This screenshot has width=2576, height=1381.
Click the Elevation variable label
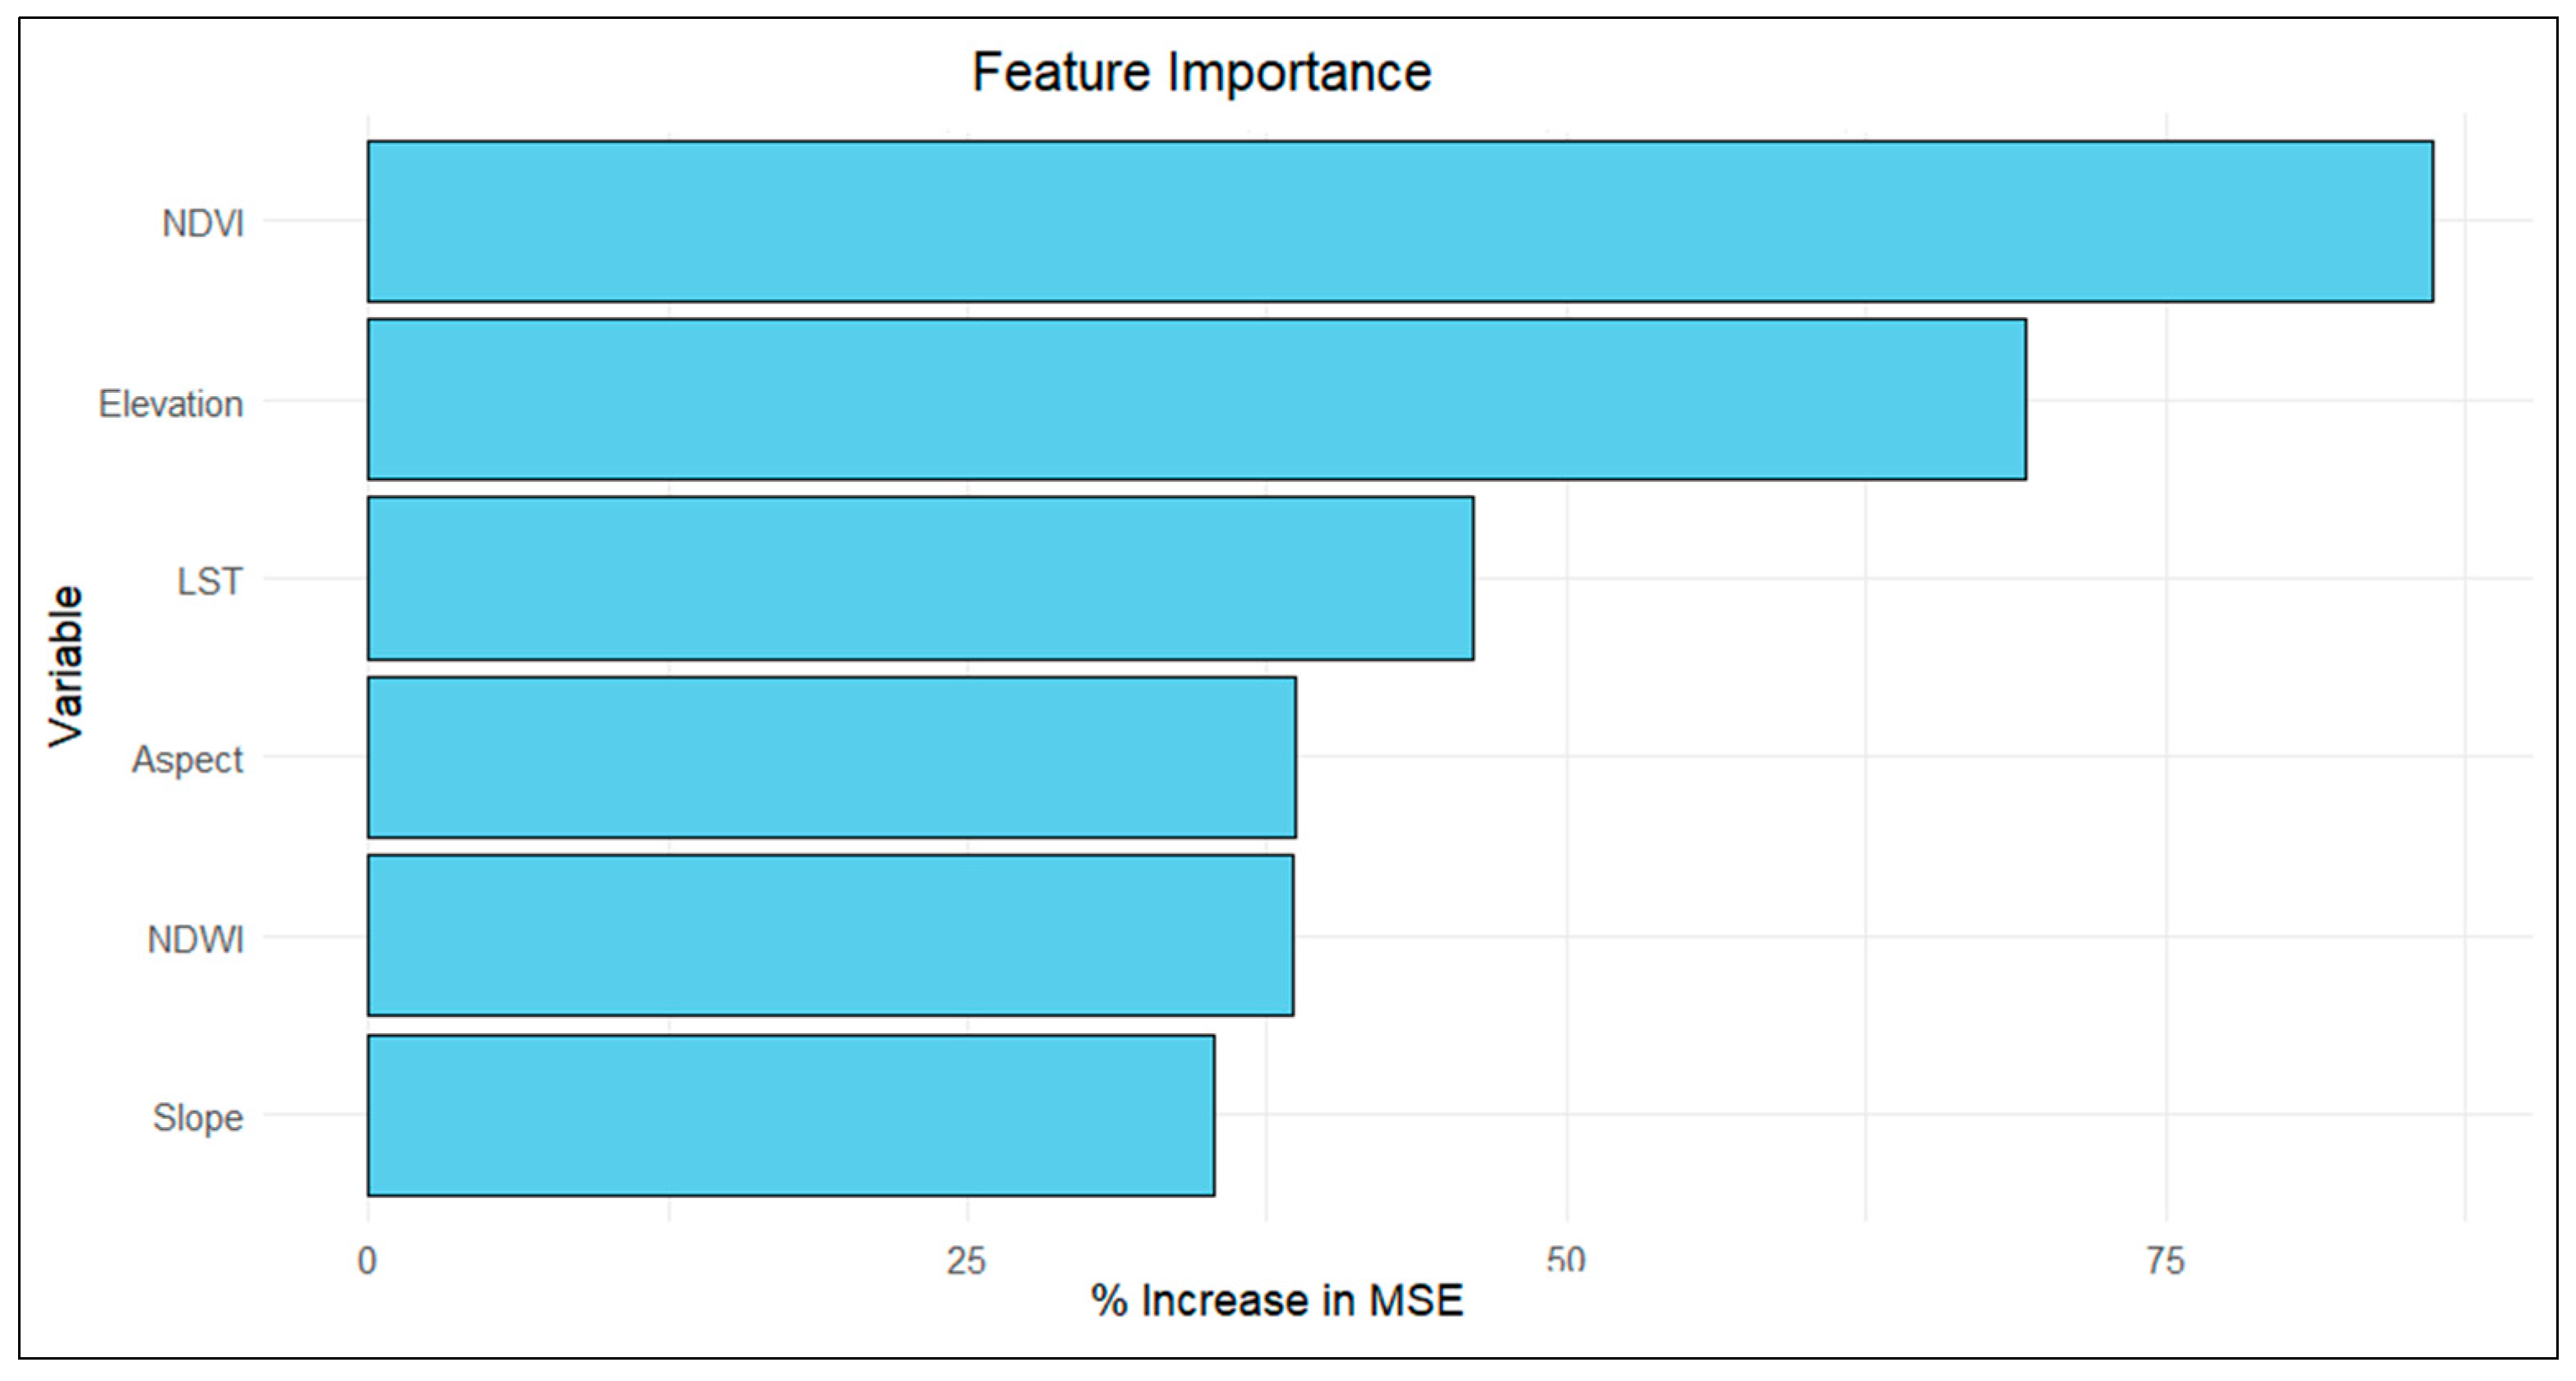(x=171, y=404)
